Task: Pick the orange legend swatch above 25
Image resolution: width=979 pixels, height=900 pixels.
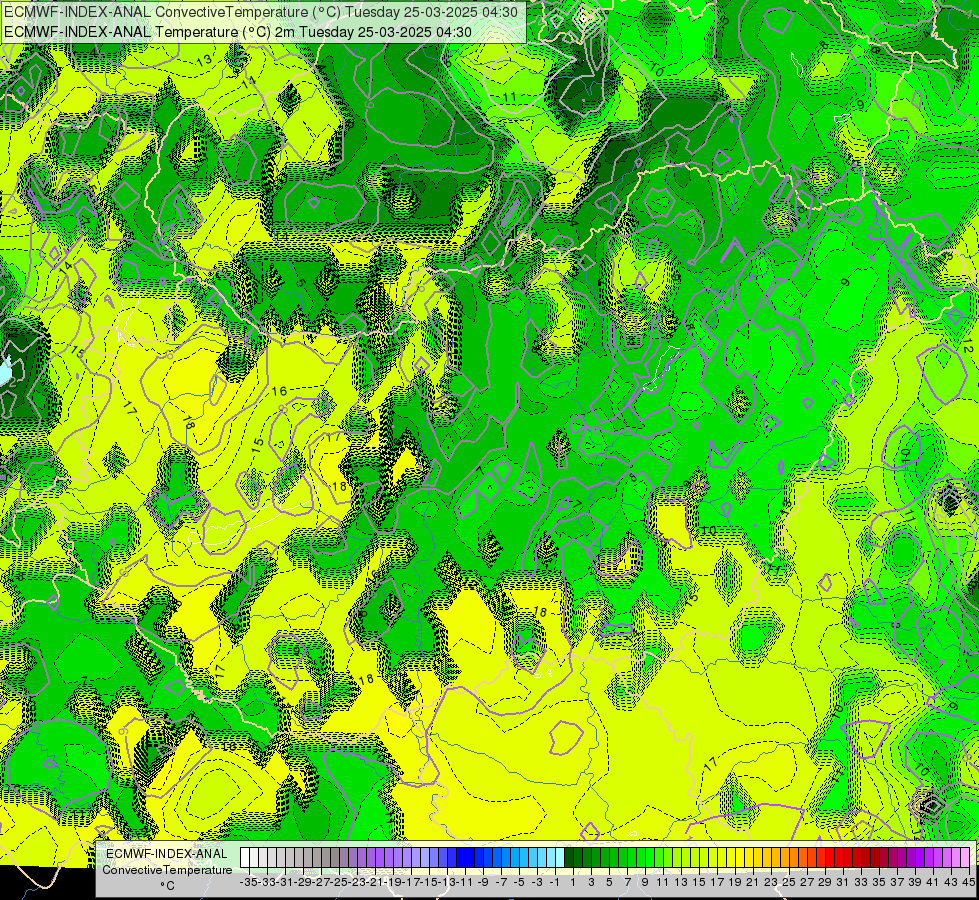Action: coord(785,858)
